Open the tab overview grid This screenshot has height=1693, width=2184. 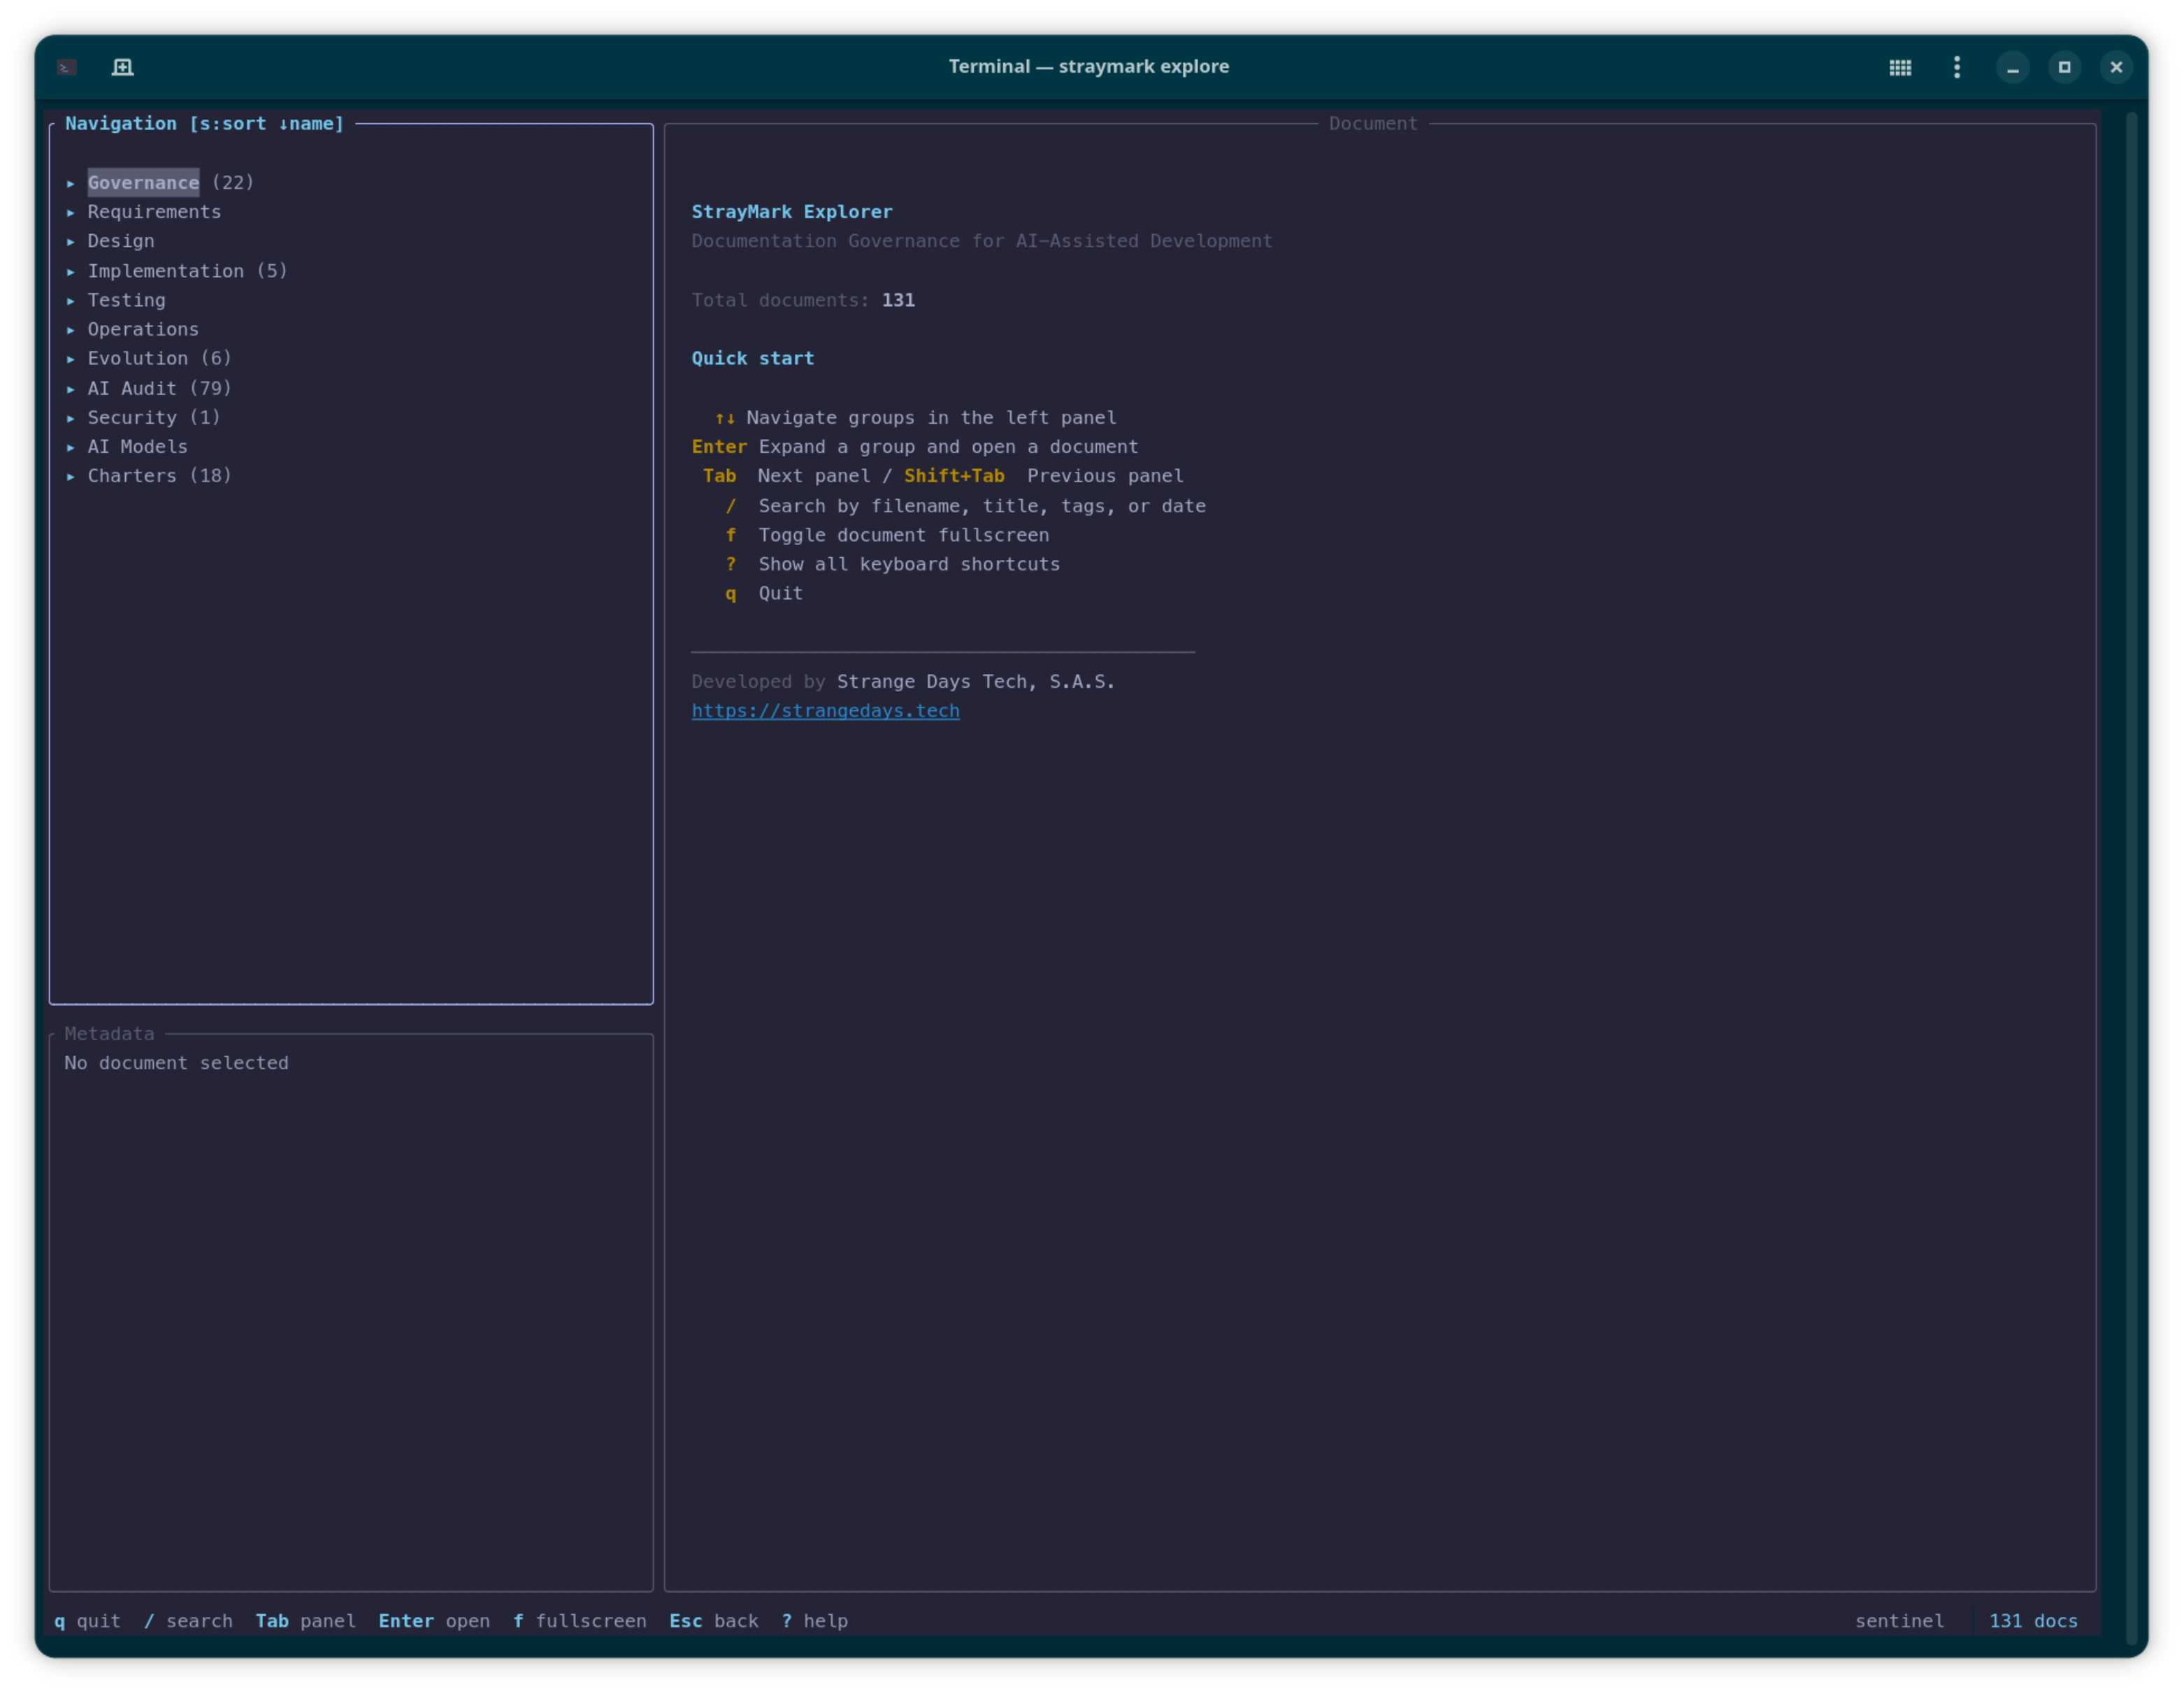tap(1900, 67)
